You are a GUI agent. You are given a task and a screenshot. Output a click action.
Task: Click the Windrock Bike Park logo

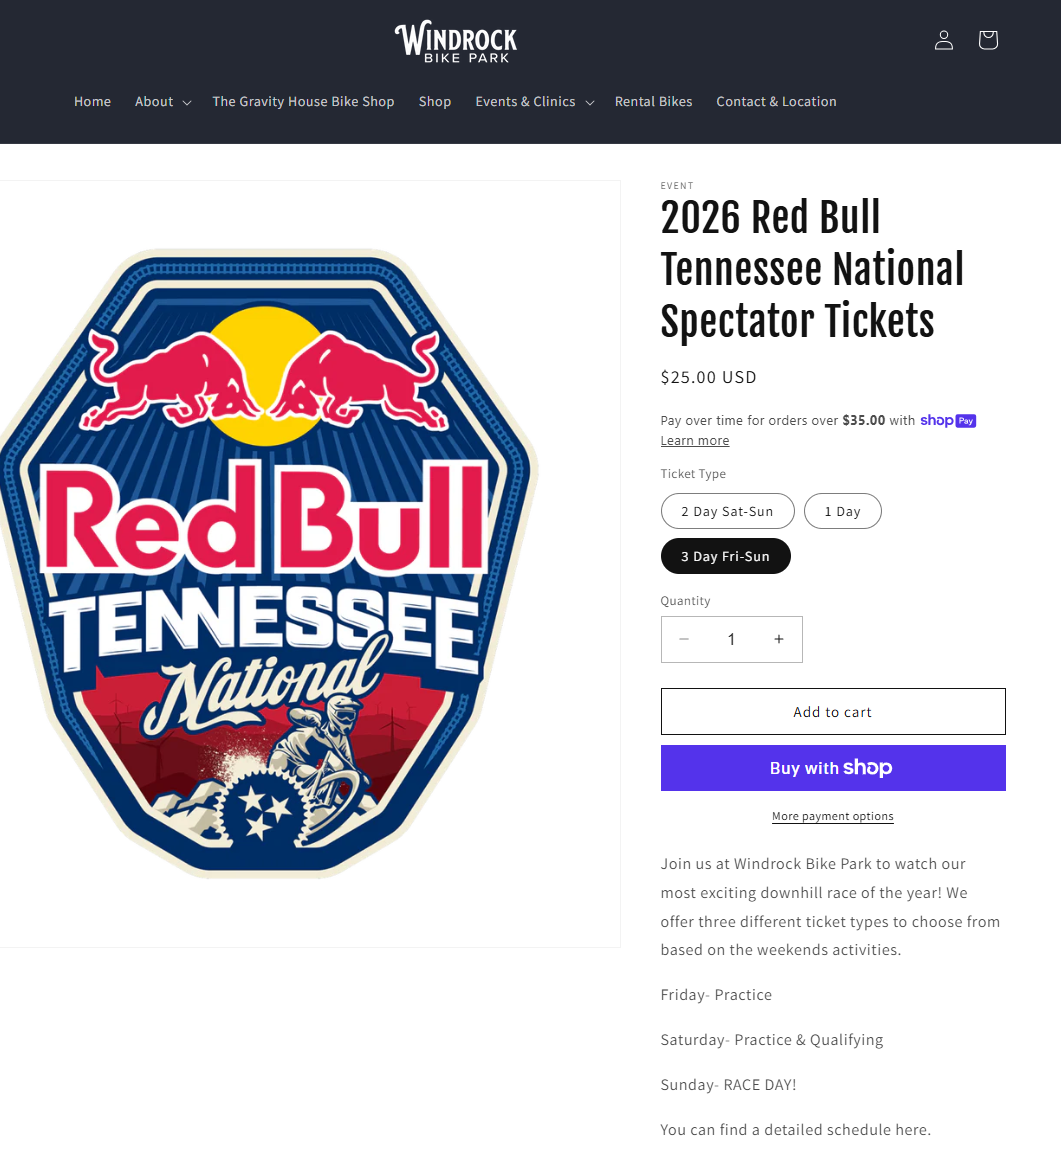456,42
